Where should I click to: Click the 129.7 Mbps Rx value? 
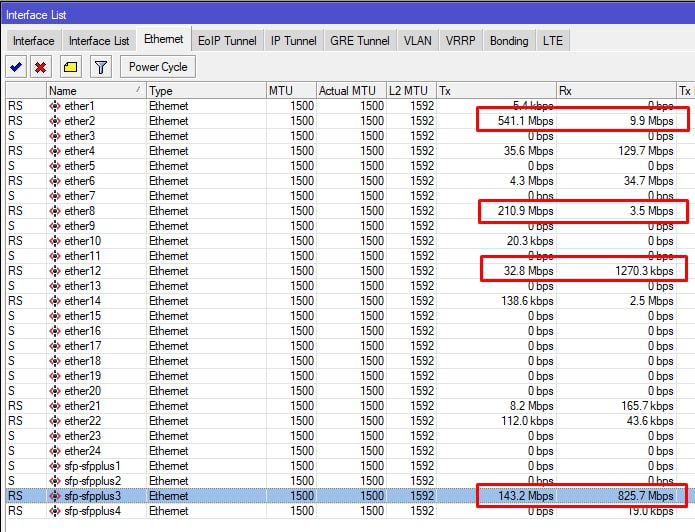646,151
